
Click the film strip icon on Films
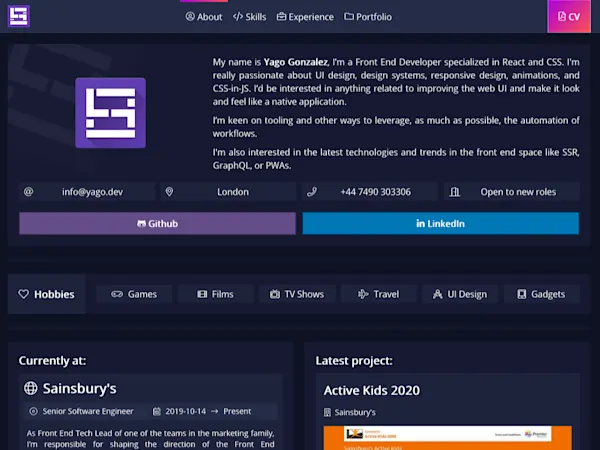(202, 294)
